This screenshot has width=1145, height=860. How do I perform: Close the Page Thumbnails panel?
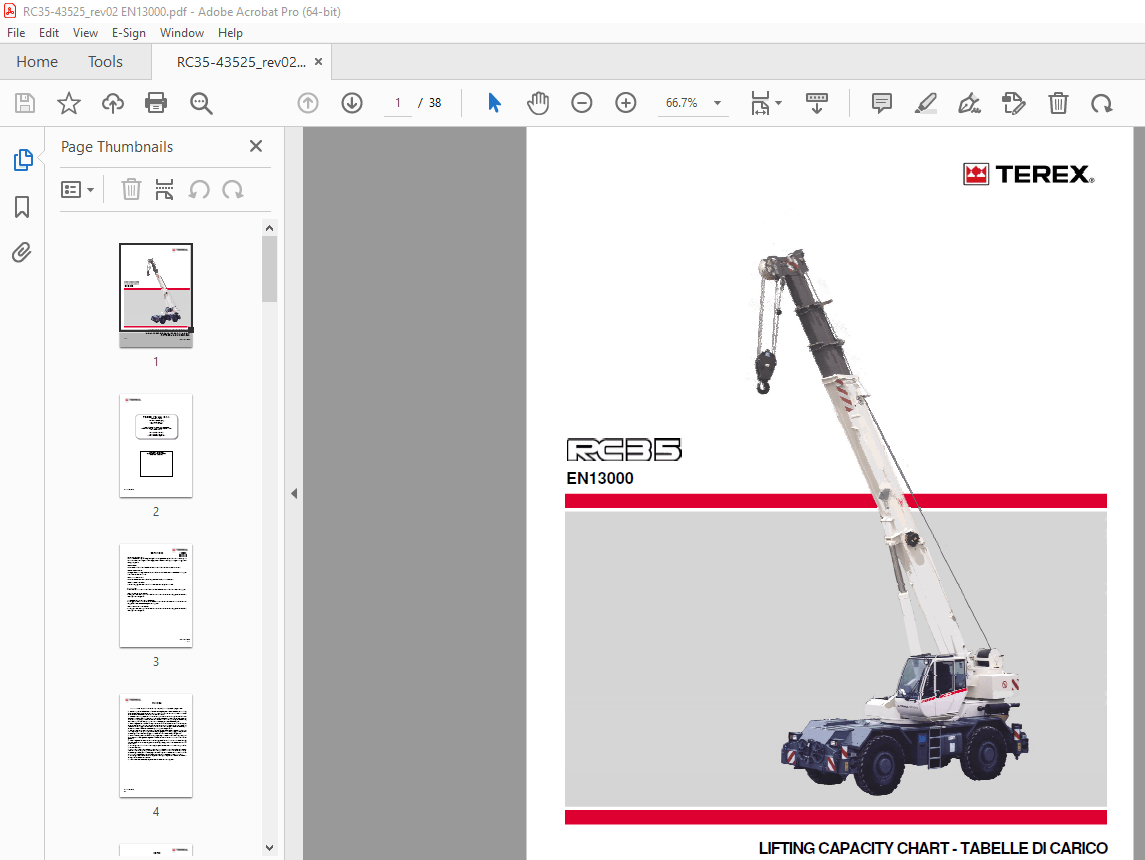coord(255,146)
